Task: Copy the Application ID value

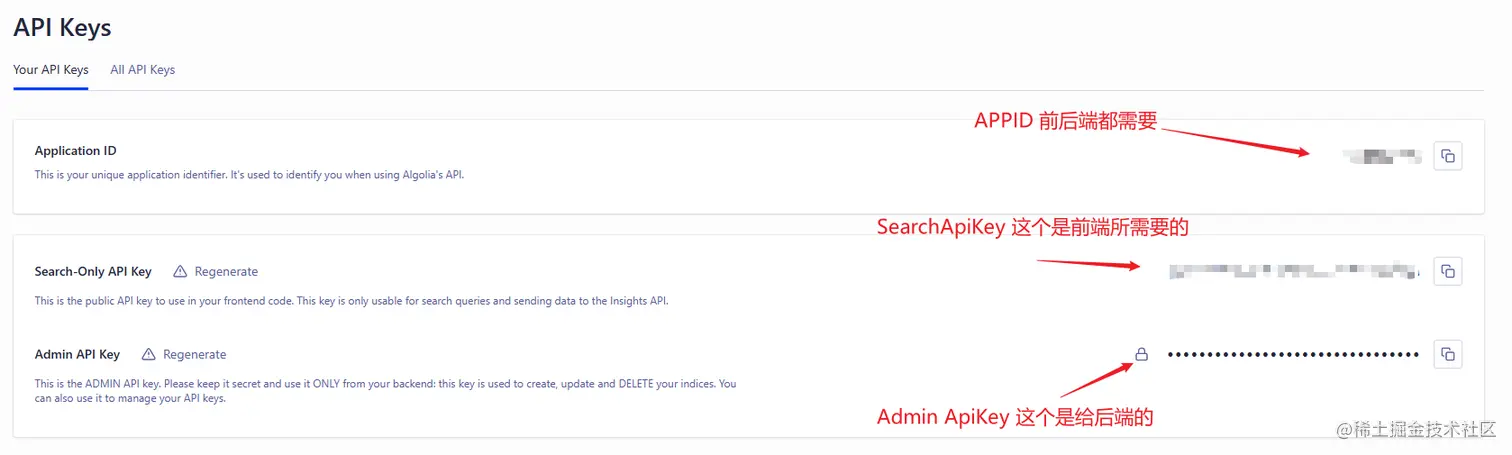Action: pyautogui.click(x=1447, y=156)
